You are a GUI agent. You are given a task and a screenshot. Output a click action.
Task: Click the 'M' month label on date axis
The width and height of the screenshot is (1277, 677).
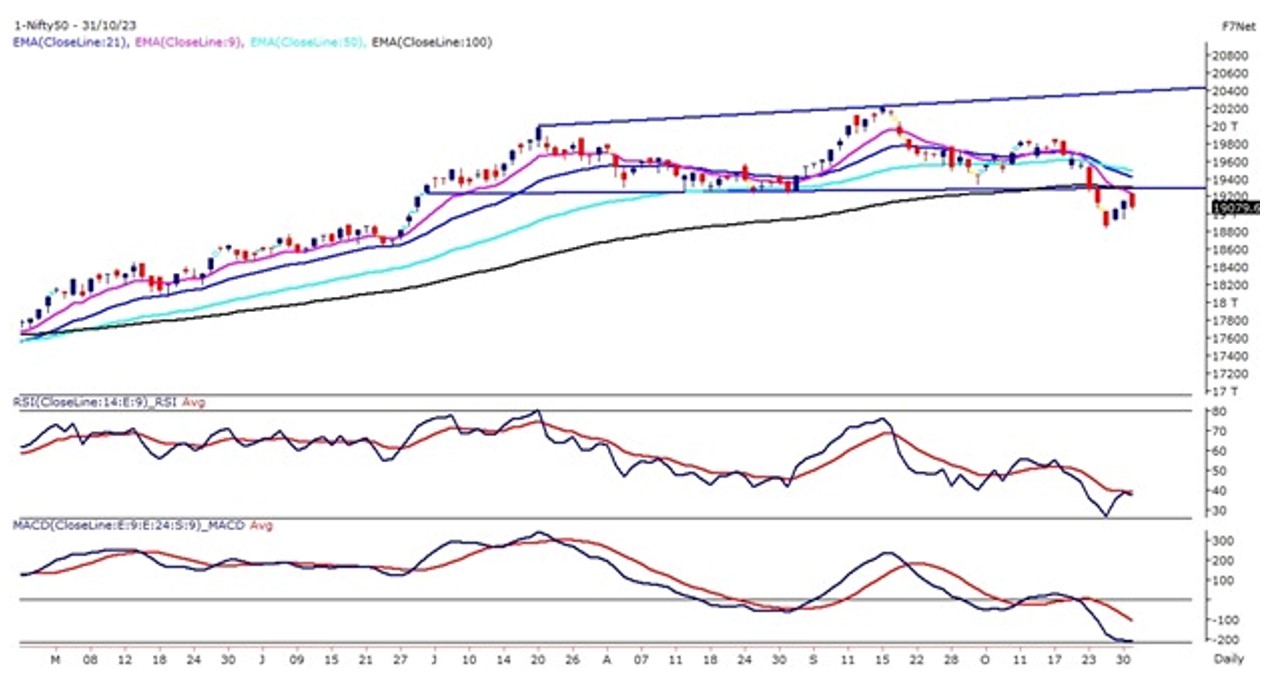coord(56,662)
